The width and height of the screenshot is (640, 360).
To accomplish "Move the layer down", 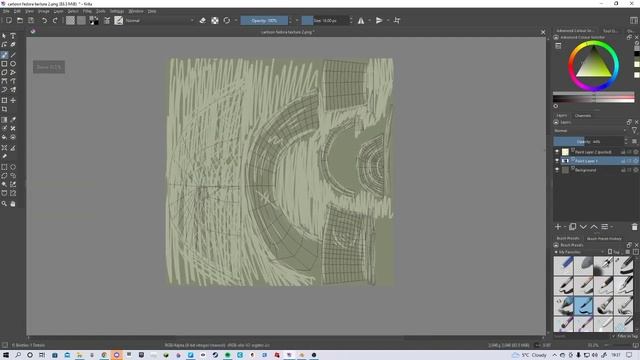I will [583, 227].
